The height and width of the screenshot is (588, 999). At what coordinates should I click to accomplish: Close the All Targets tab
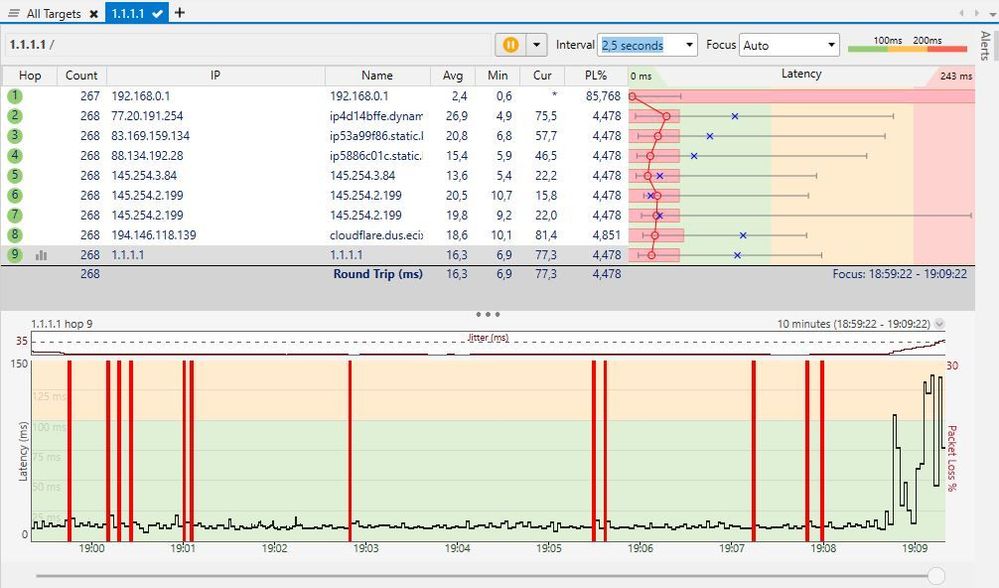(93, 14)
